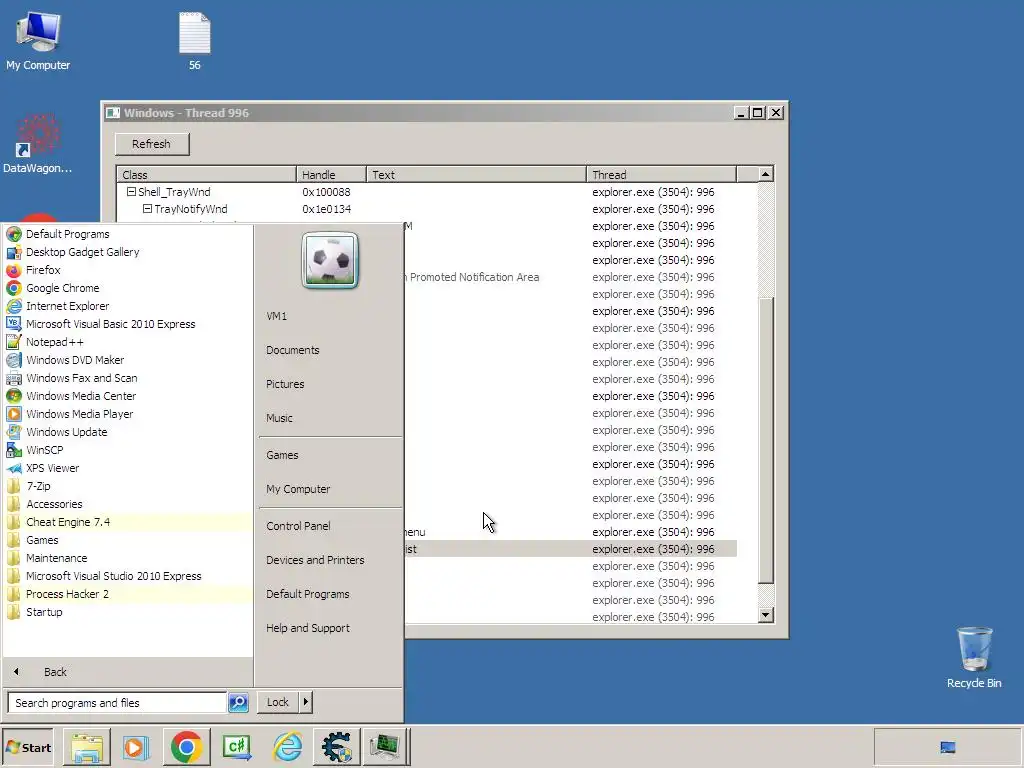This screenshot has width=1024, height=768.
Task: Open XPS Viewer
Action: pyautogui.click(x=52, y=468)
